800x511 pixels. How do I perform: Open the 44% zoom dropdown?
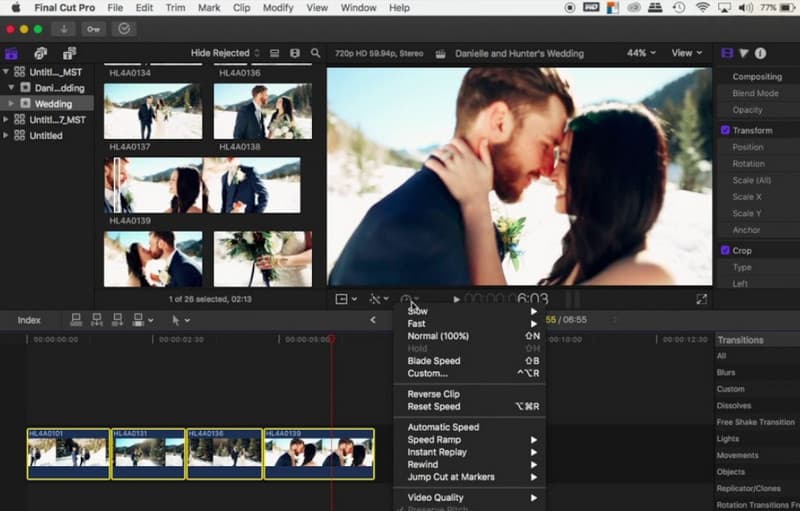click(x=641, y=53)
